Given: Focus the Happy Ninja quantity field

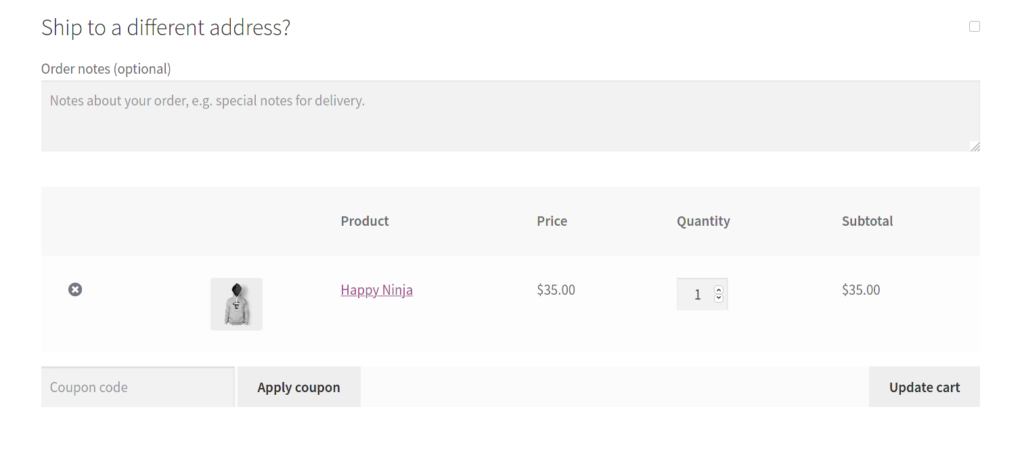Looking at the screenshot, I should pos(696,294).
